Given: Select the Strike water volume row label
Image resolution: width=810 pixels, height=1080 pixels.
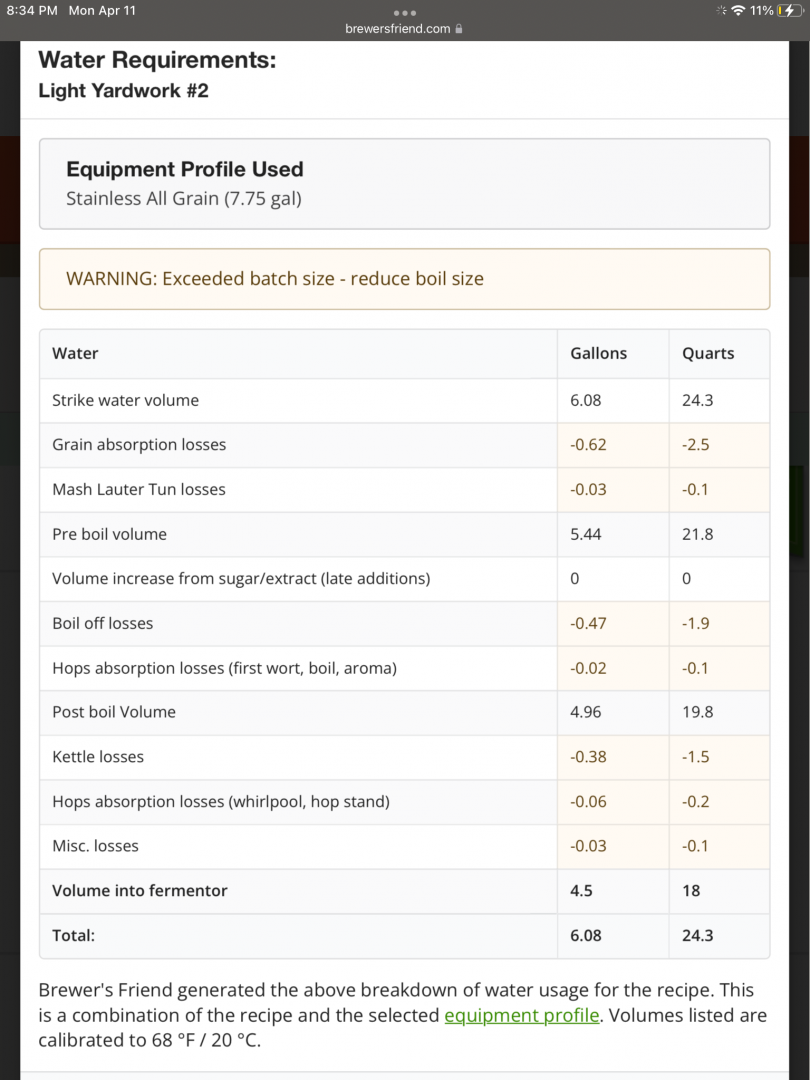Looking at the screenshot, I should click(x=125, y=400).
